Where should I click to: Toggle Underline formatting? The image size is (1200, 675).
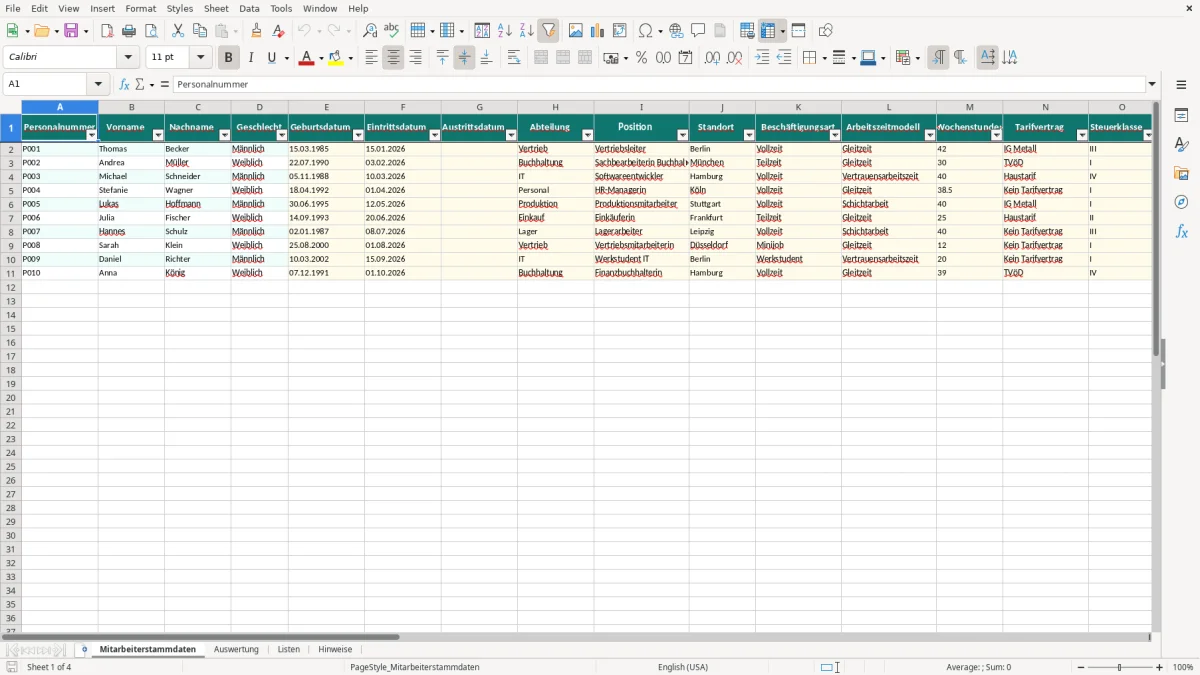pyautogui.click(x=271, y=58)
